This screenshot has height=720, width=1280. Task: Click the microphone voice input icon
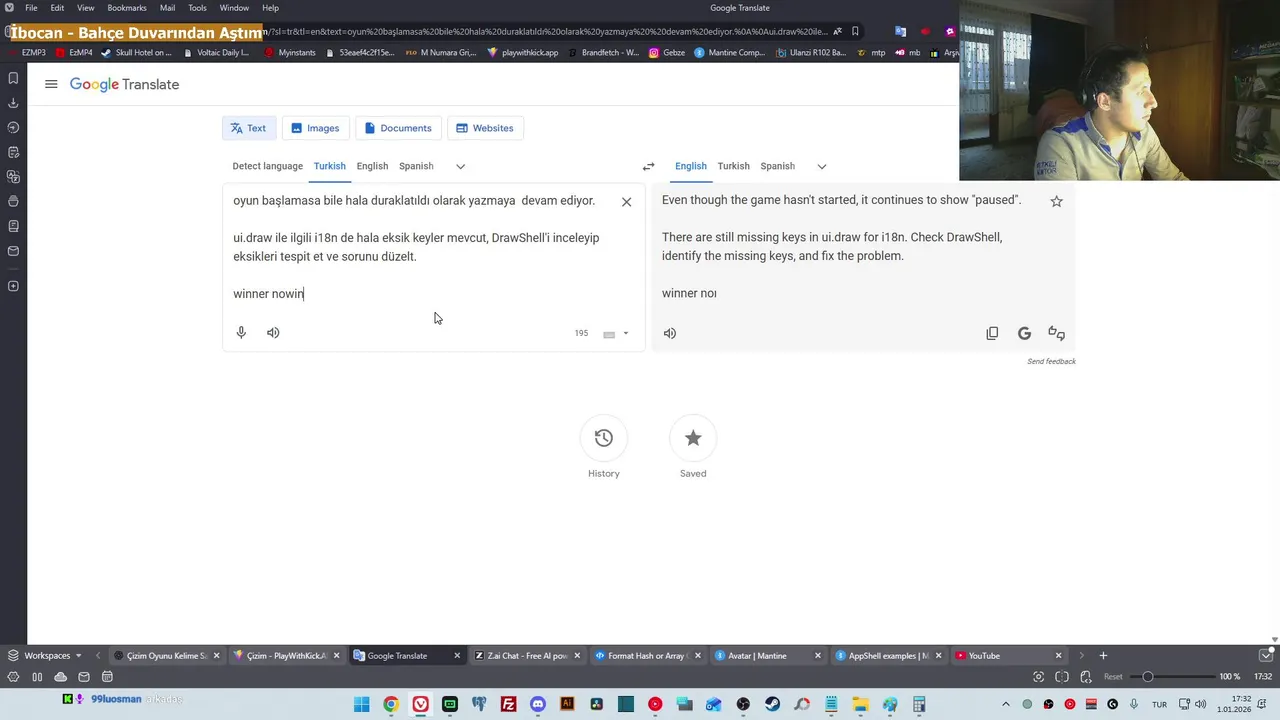point(241,332)
